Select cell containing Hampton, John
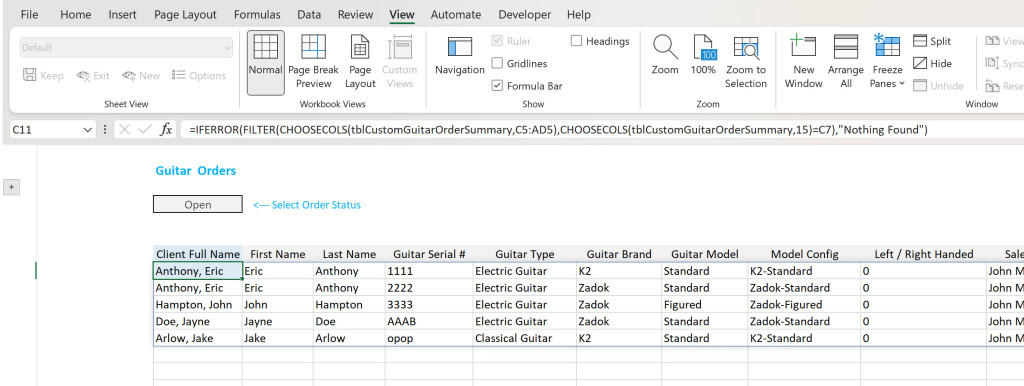This screenshot has width=1024, height=386. click(198, 305)
